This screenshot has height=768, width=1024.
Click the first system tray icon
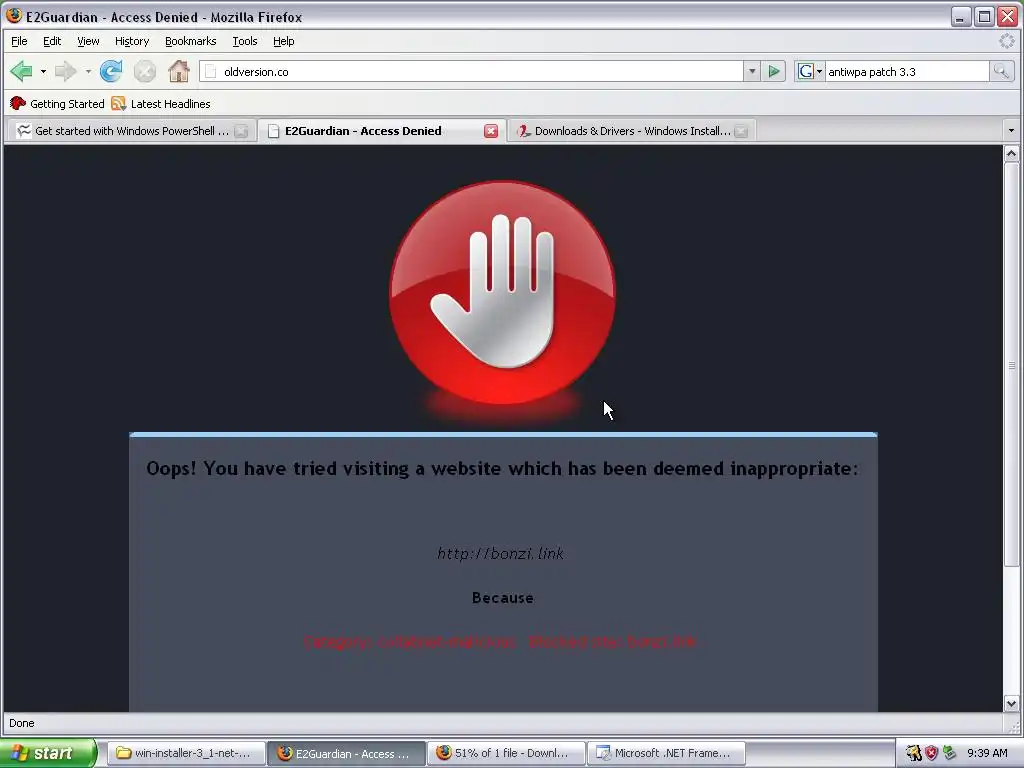point(913,753)
